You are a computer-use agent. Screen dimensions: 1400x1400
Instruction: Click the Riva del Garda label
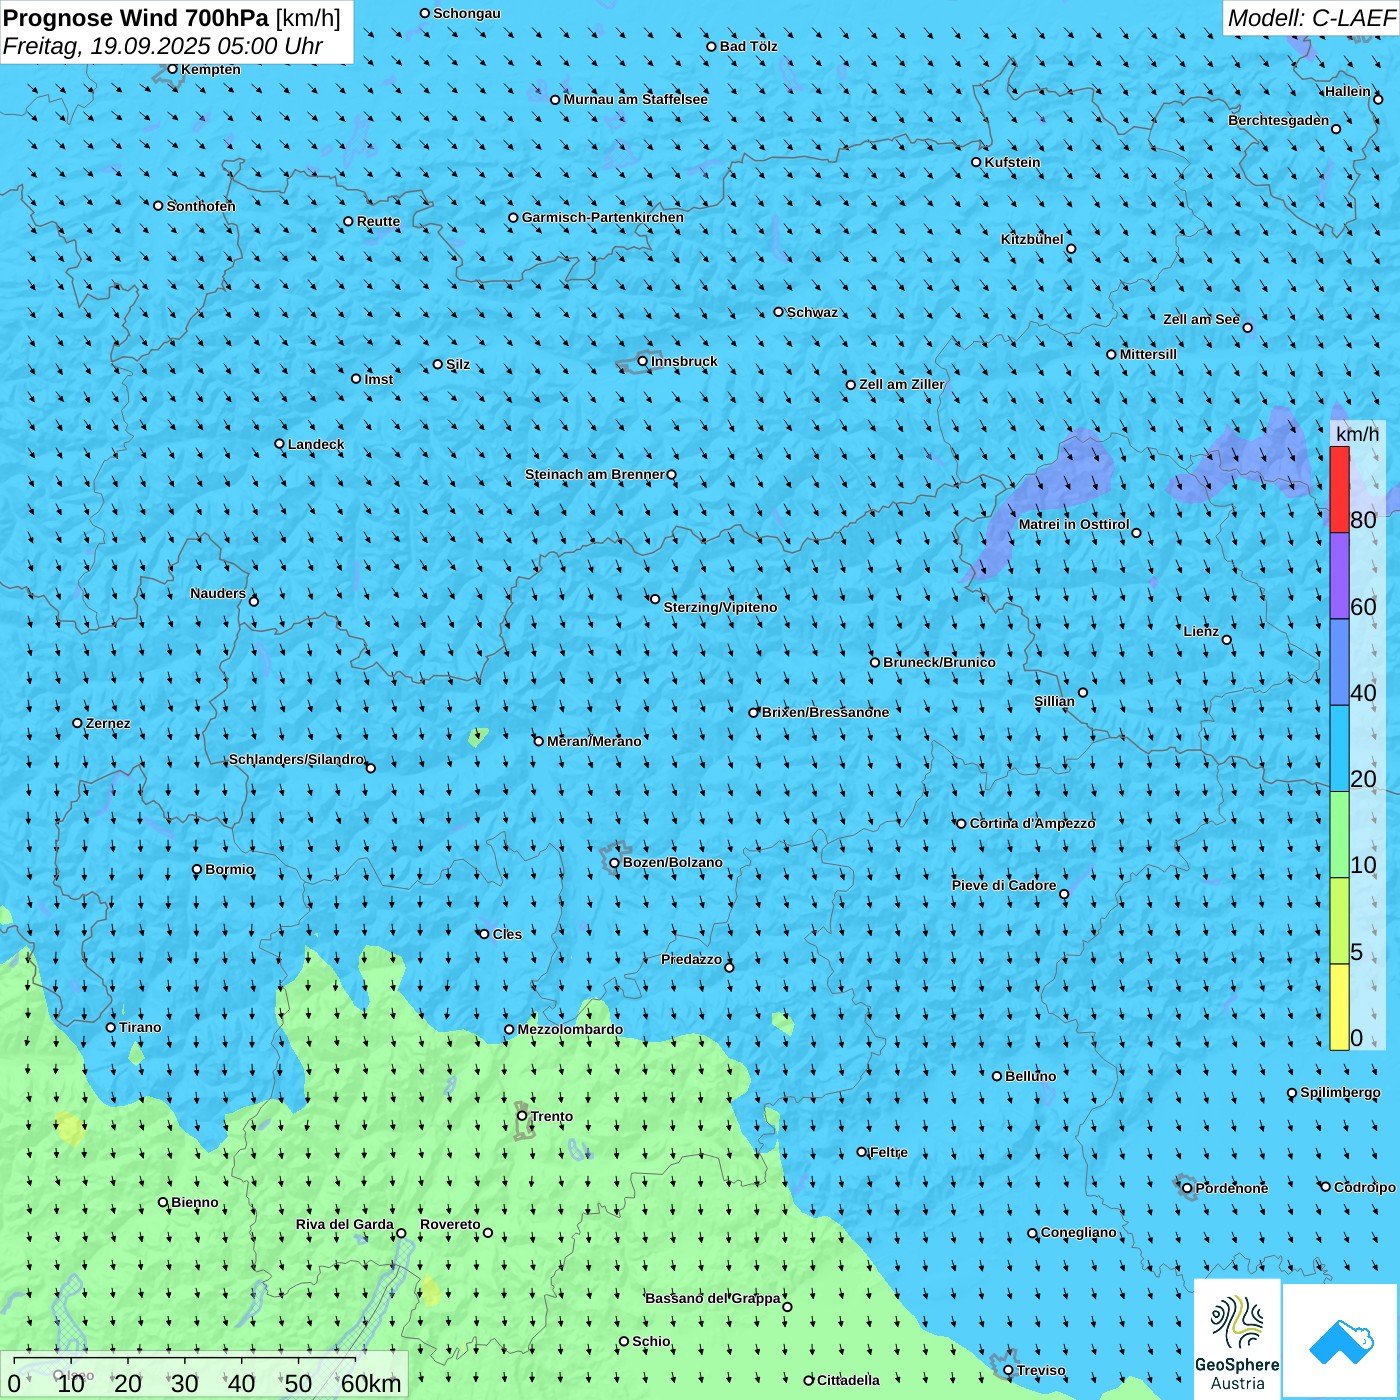[x=345, y=1224]
